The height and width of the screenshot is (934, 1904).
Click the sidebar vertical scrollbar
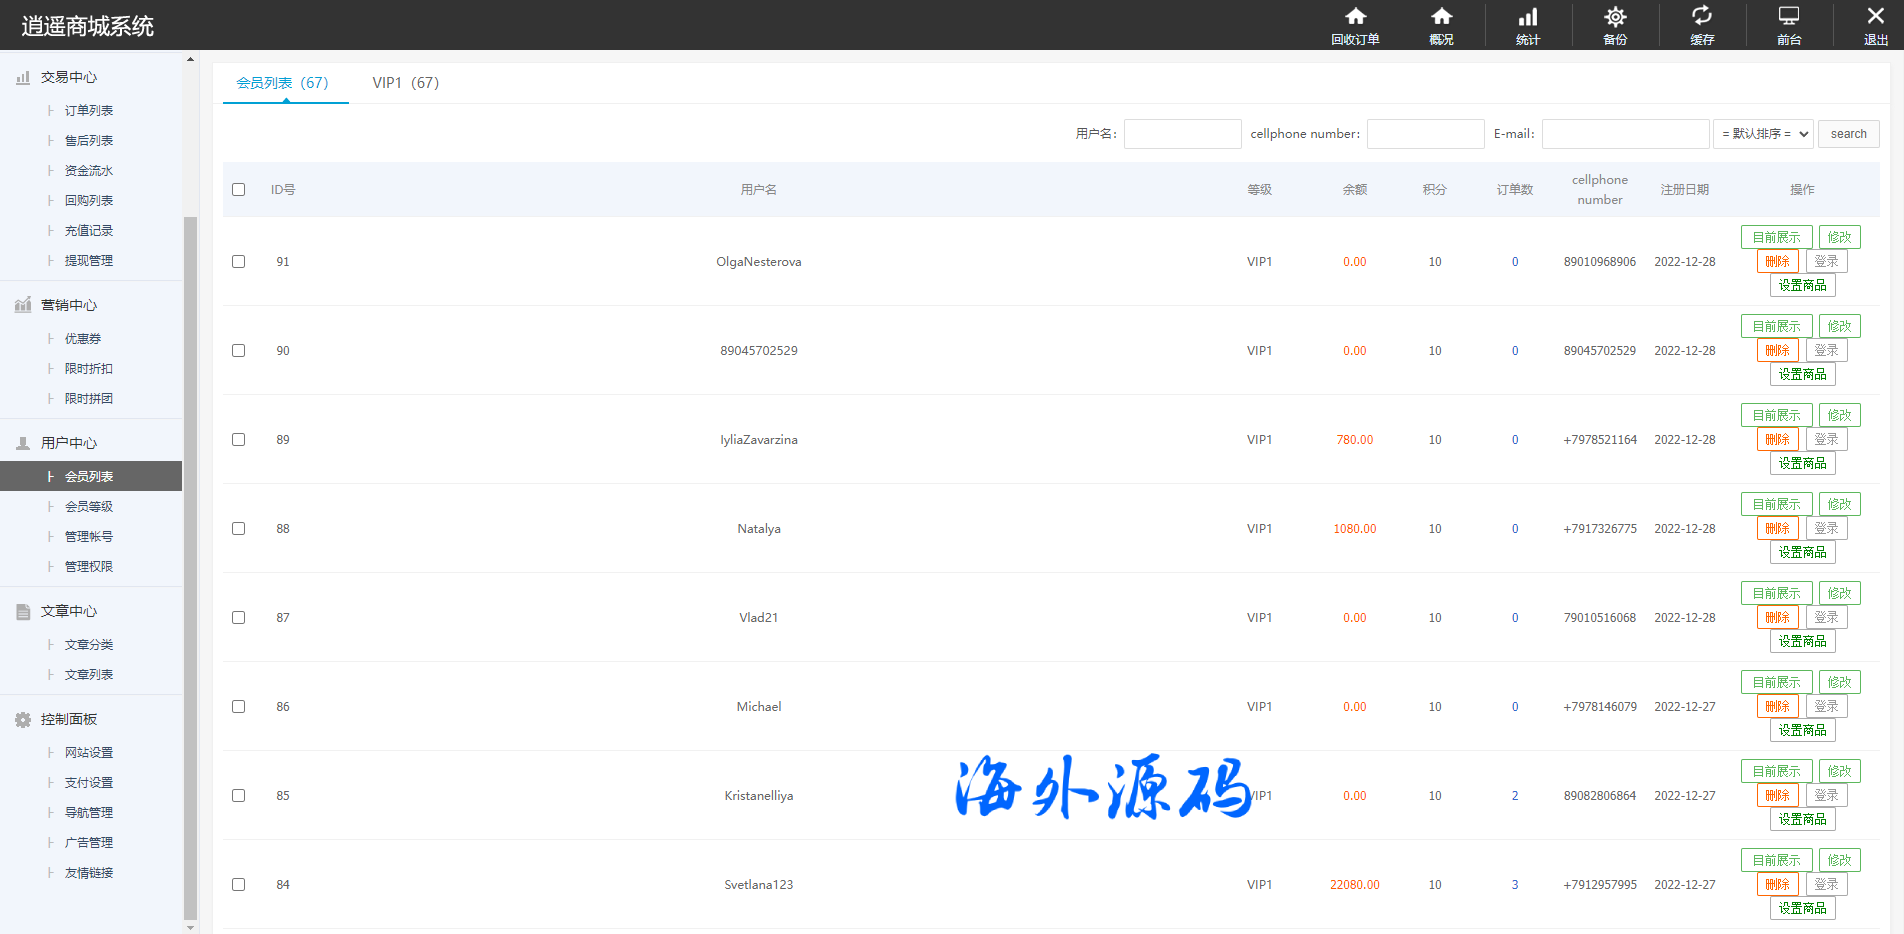coord(190,560)
